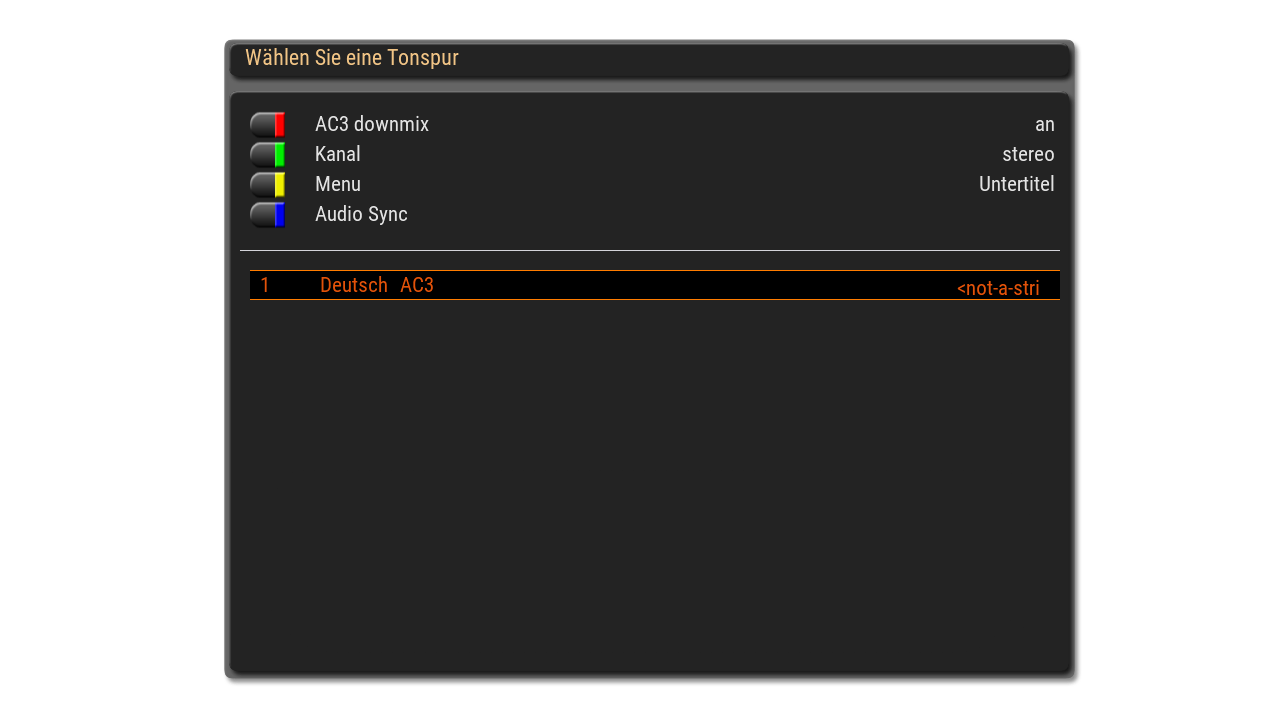Viewport: 1280px width, 720px height.
Task: Switch to Untertitel selection
Action: 1016,185
